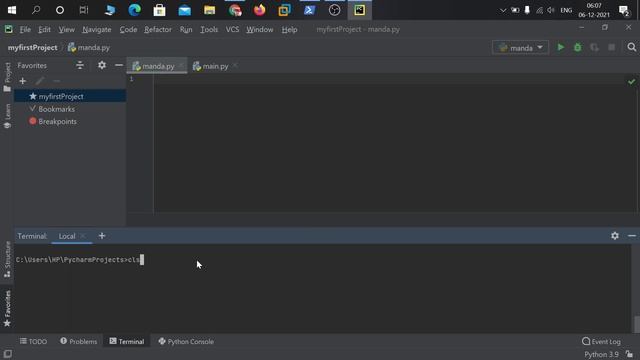Click the tool windows quick access icon

click(7, 354)
